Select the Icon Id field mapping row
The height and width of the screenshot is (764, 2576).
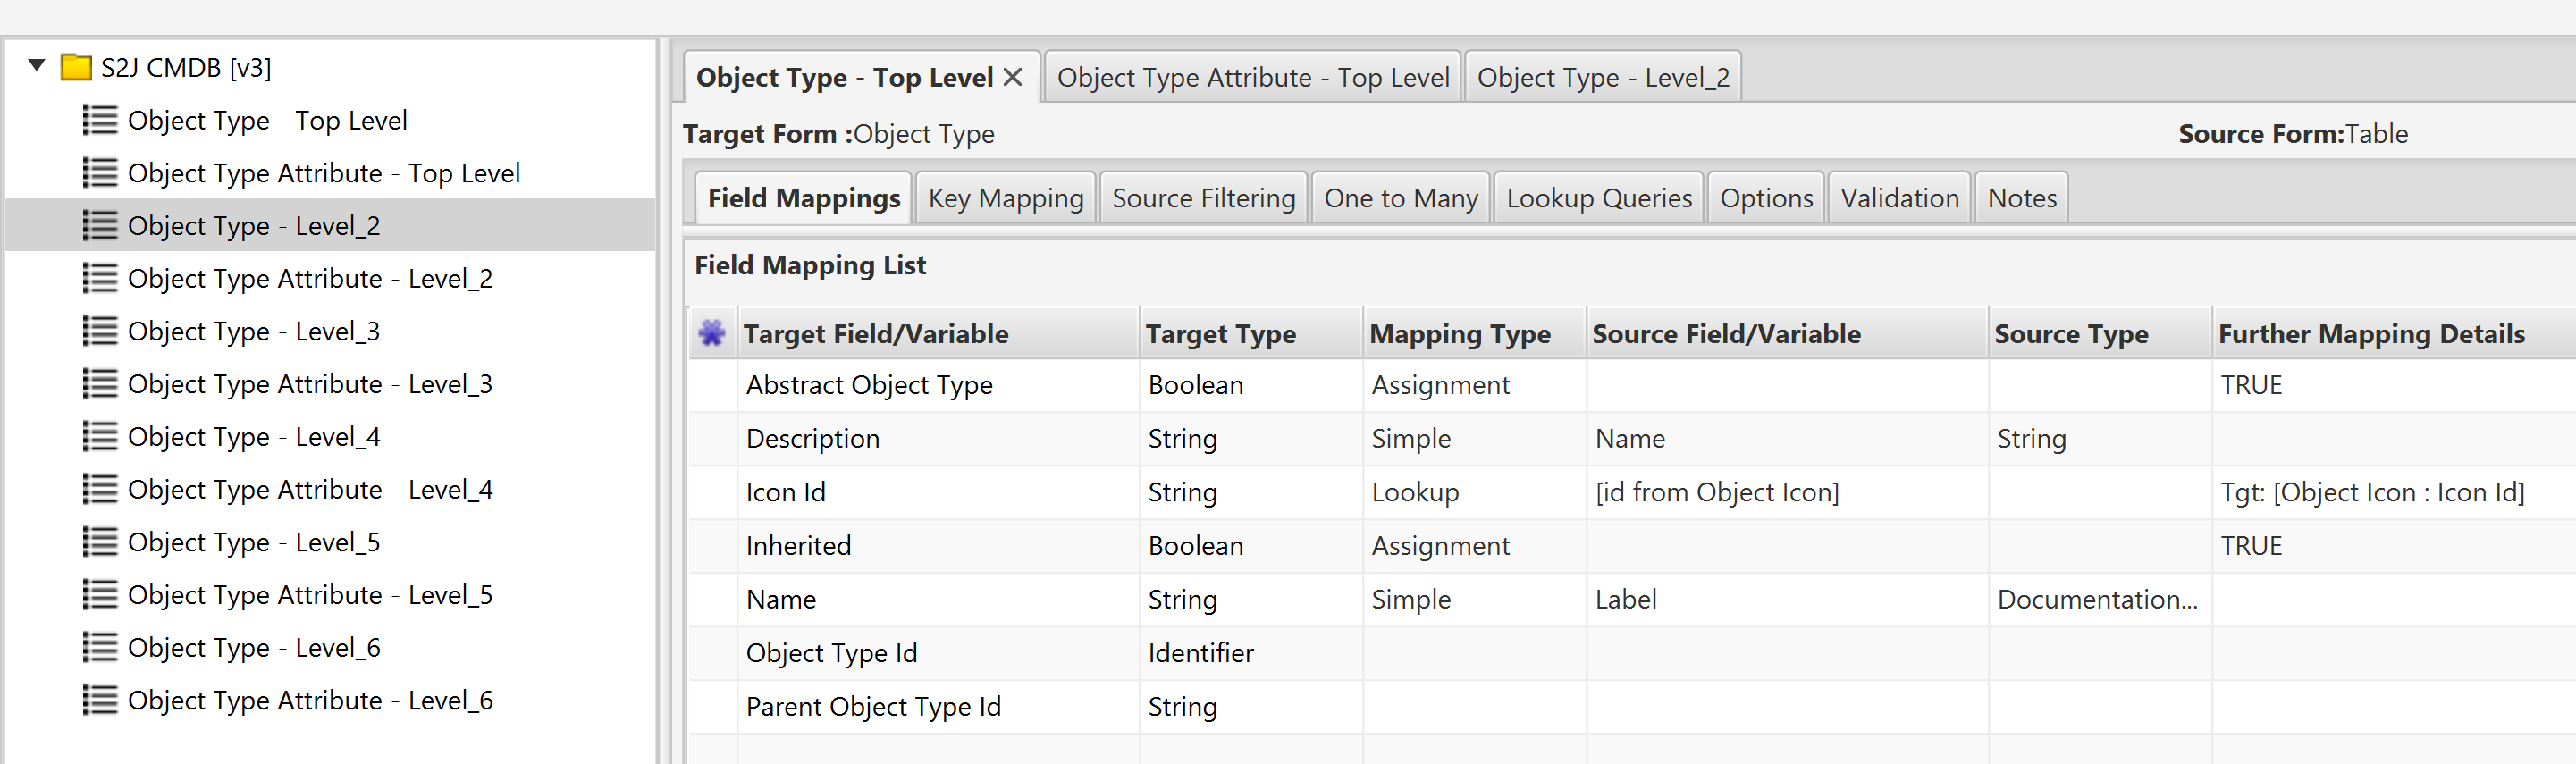pyautogui.click(x=1632, y=492)
